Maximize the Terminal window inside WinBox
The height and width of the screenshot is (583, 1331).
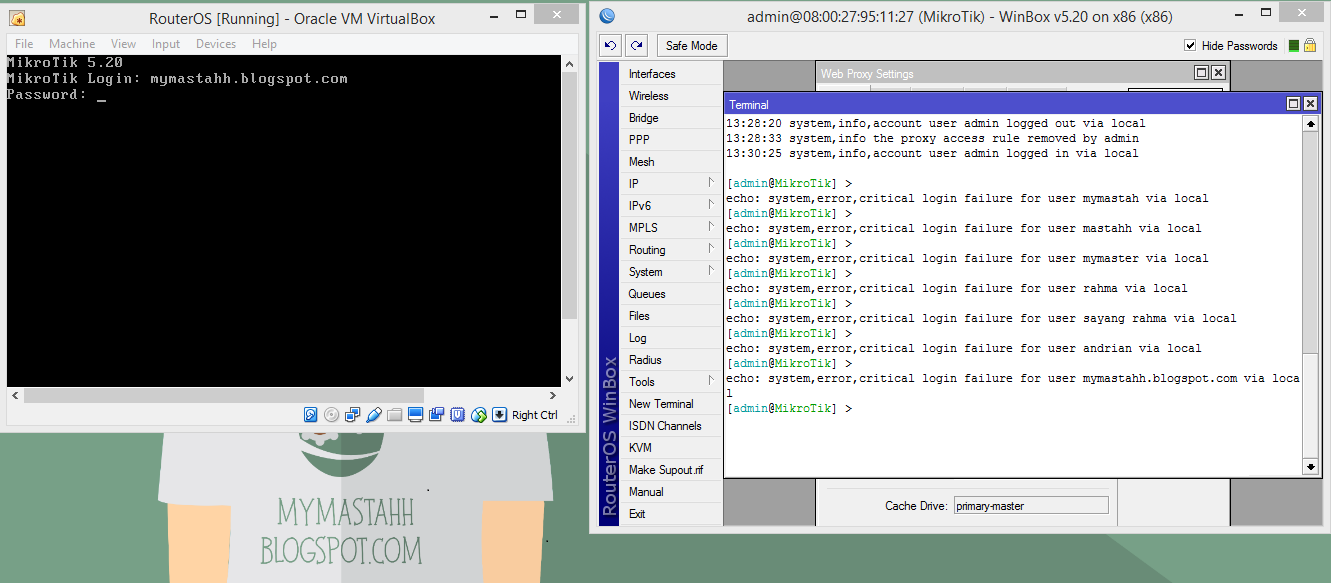[1293, 104]
